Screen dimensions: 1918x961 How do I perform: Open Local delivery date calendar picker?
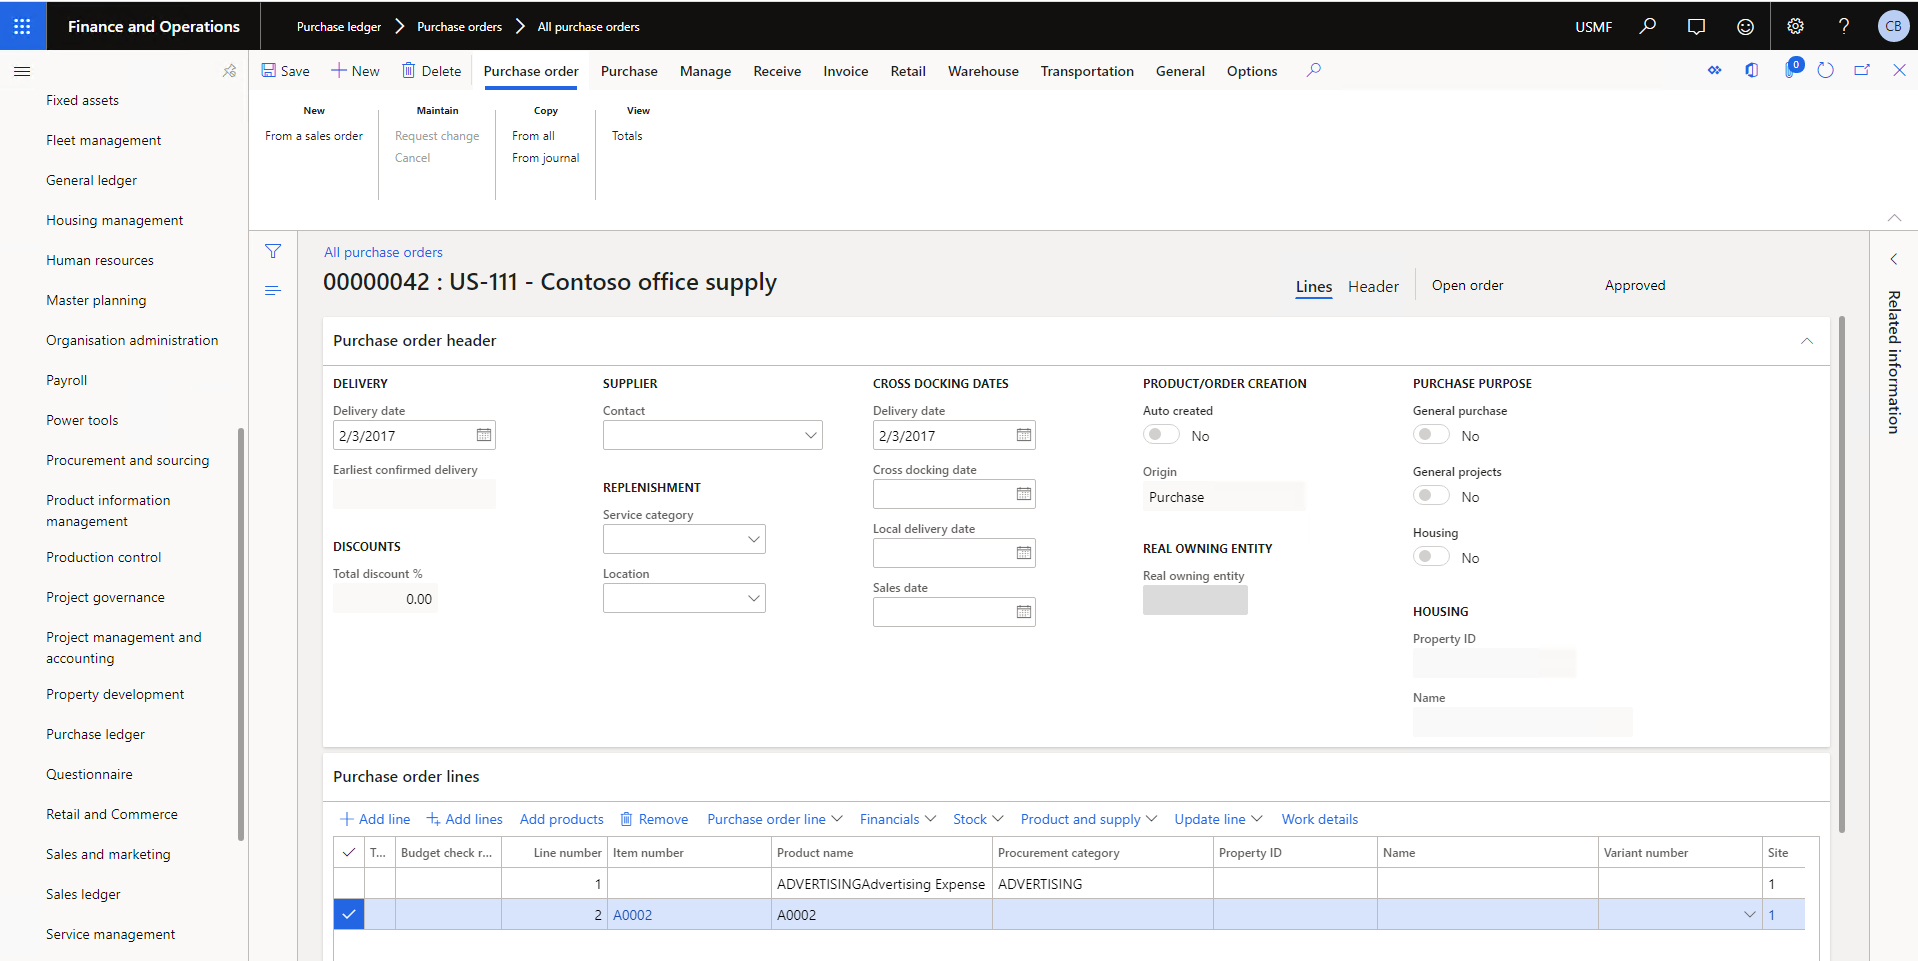(1024, 553)
